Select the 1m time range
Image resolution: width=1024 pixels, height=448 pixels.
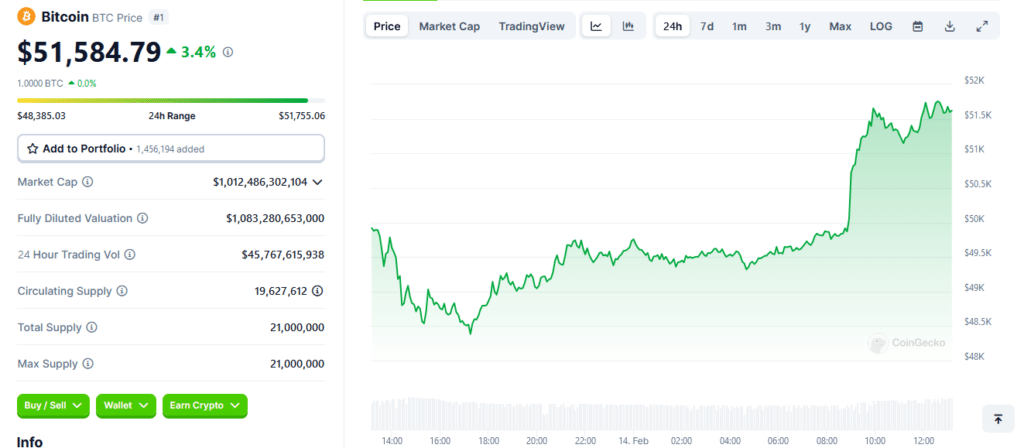[x=739, y=26]
